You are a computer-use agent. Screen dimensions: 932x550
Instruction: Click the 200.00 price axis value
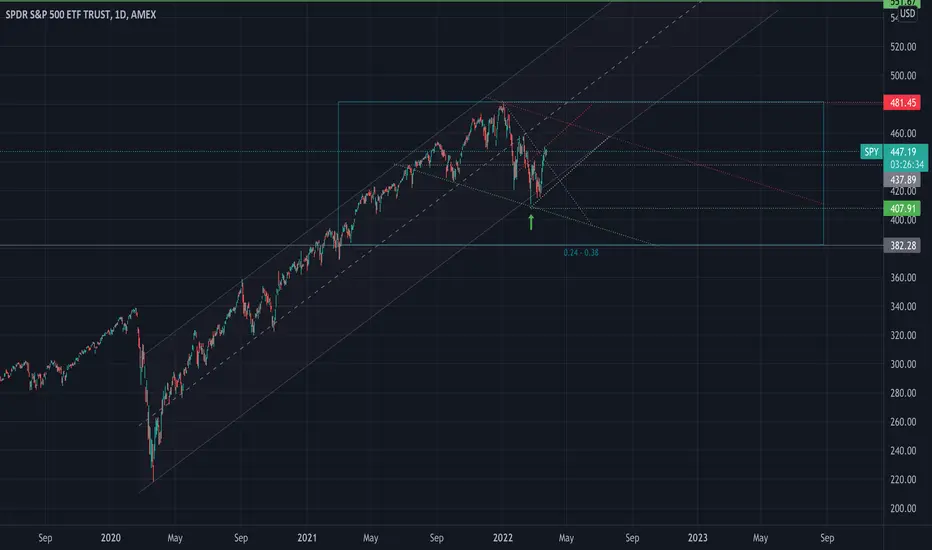[903, 508]
